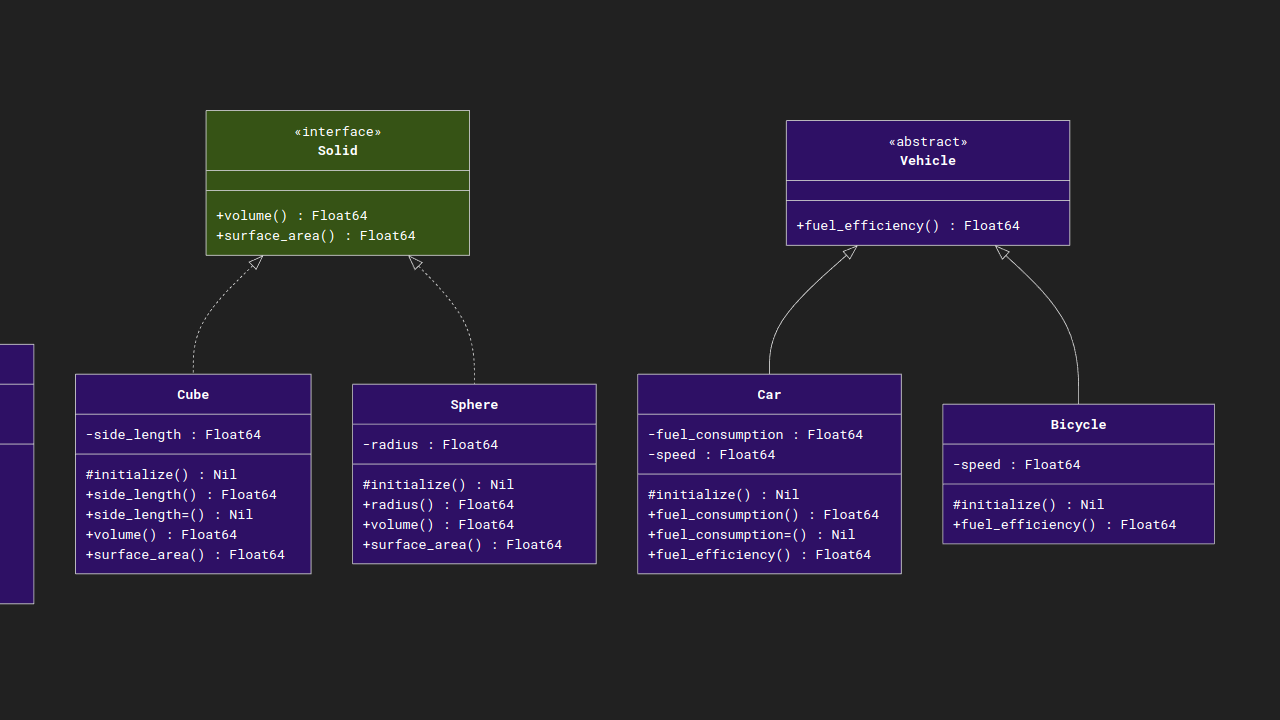
Task: Select the Bicycle class header
Action: (1078, 425)
